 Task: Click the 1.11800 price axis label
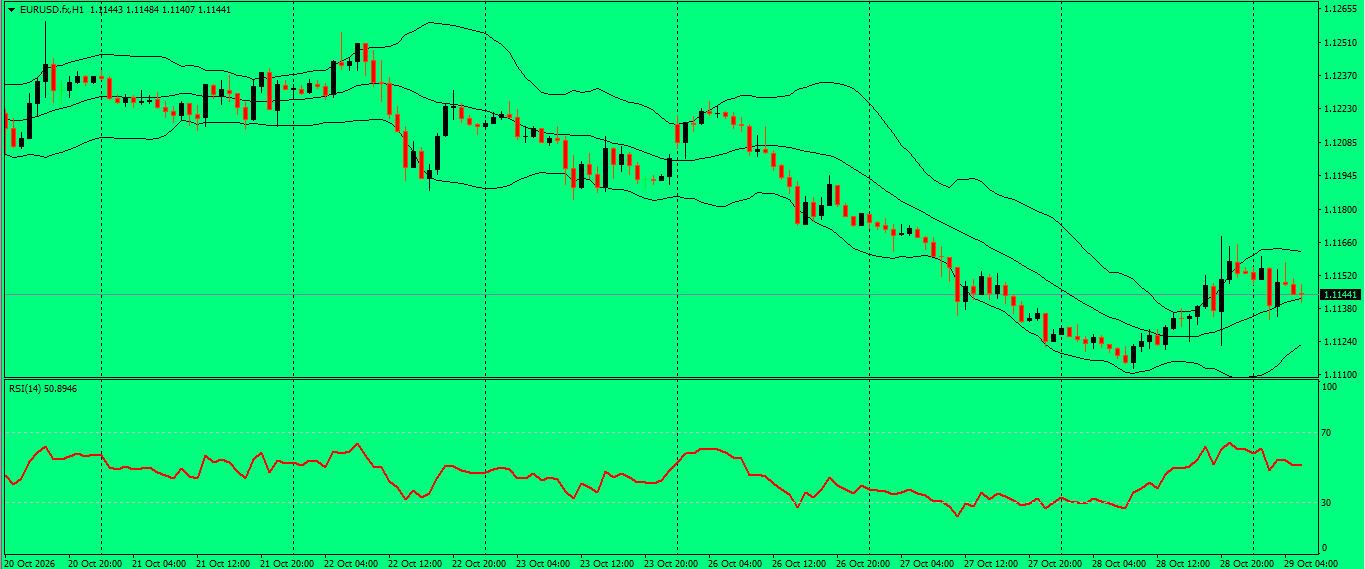coord(1339,210)
